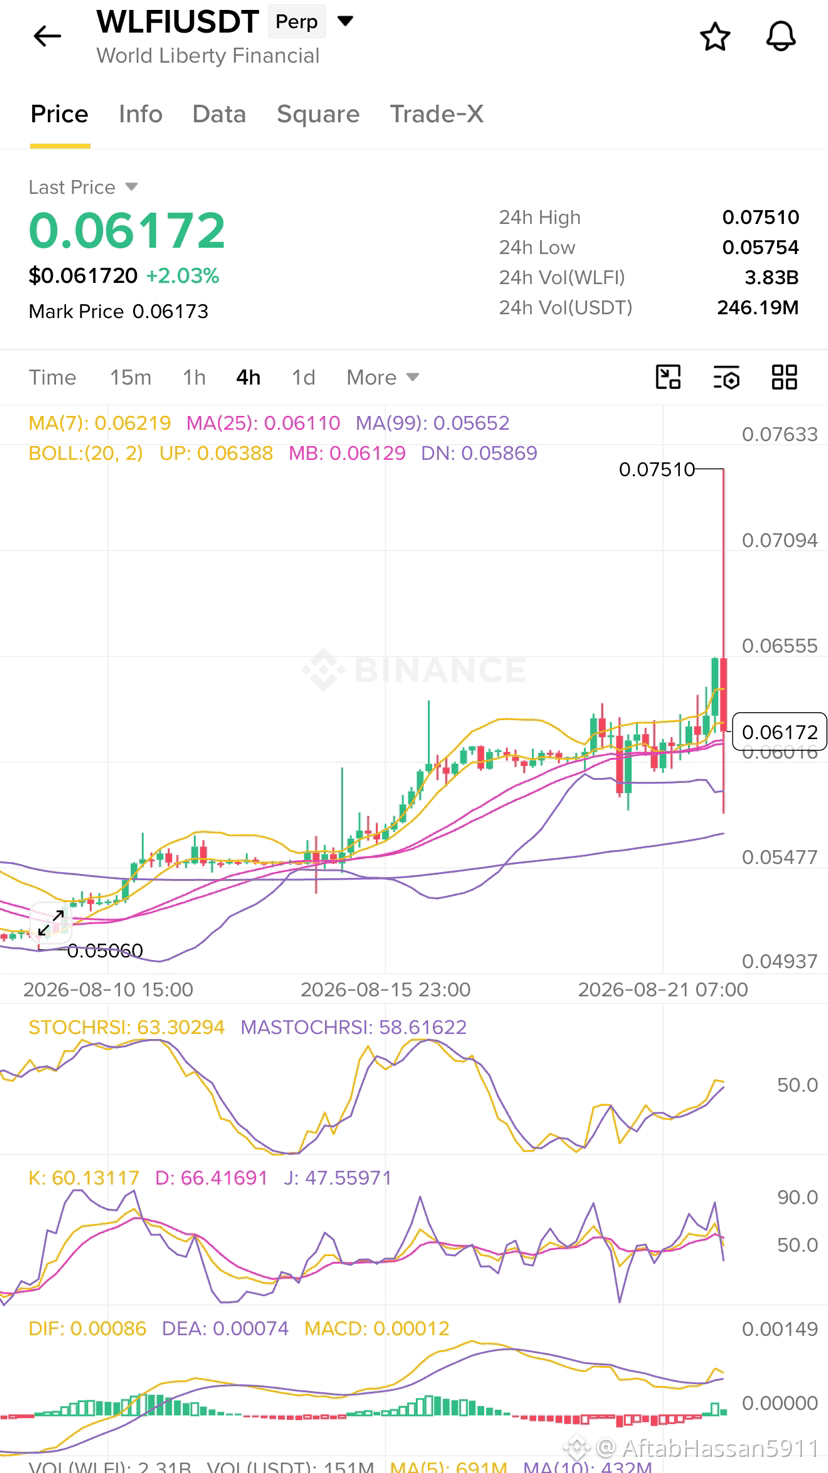Switch to the Info tab

pyautogui.click(x=140, y=114)
